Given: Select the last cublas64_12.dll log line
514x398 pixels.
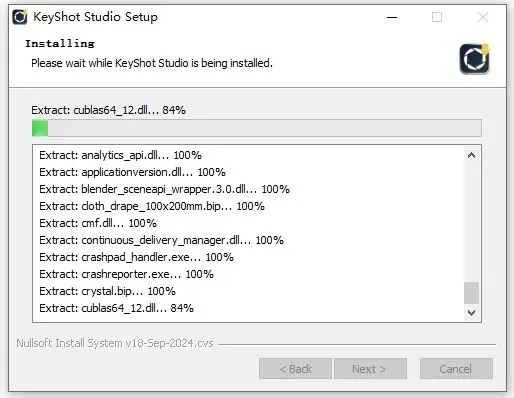Looking at the screenshot, I should point(116,308).
